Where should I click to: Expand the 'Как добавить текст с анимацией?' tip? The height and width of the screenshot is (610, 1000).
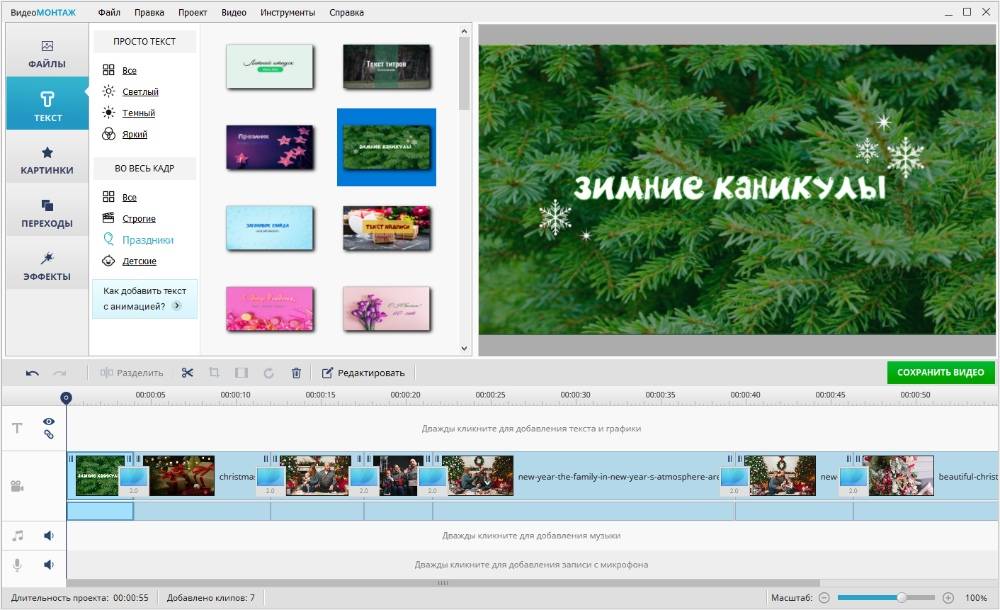(177, 306)
